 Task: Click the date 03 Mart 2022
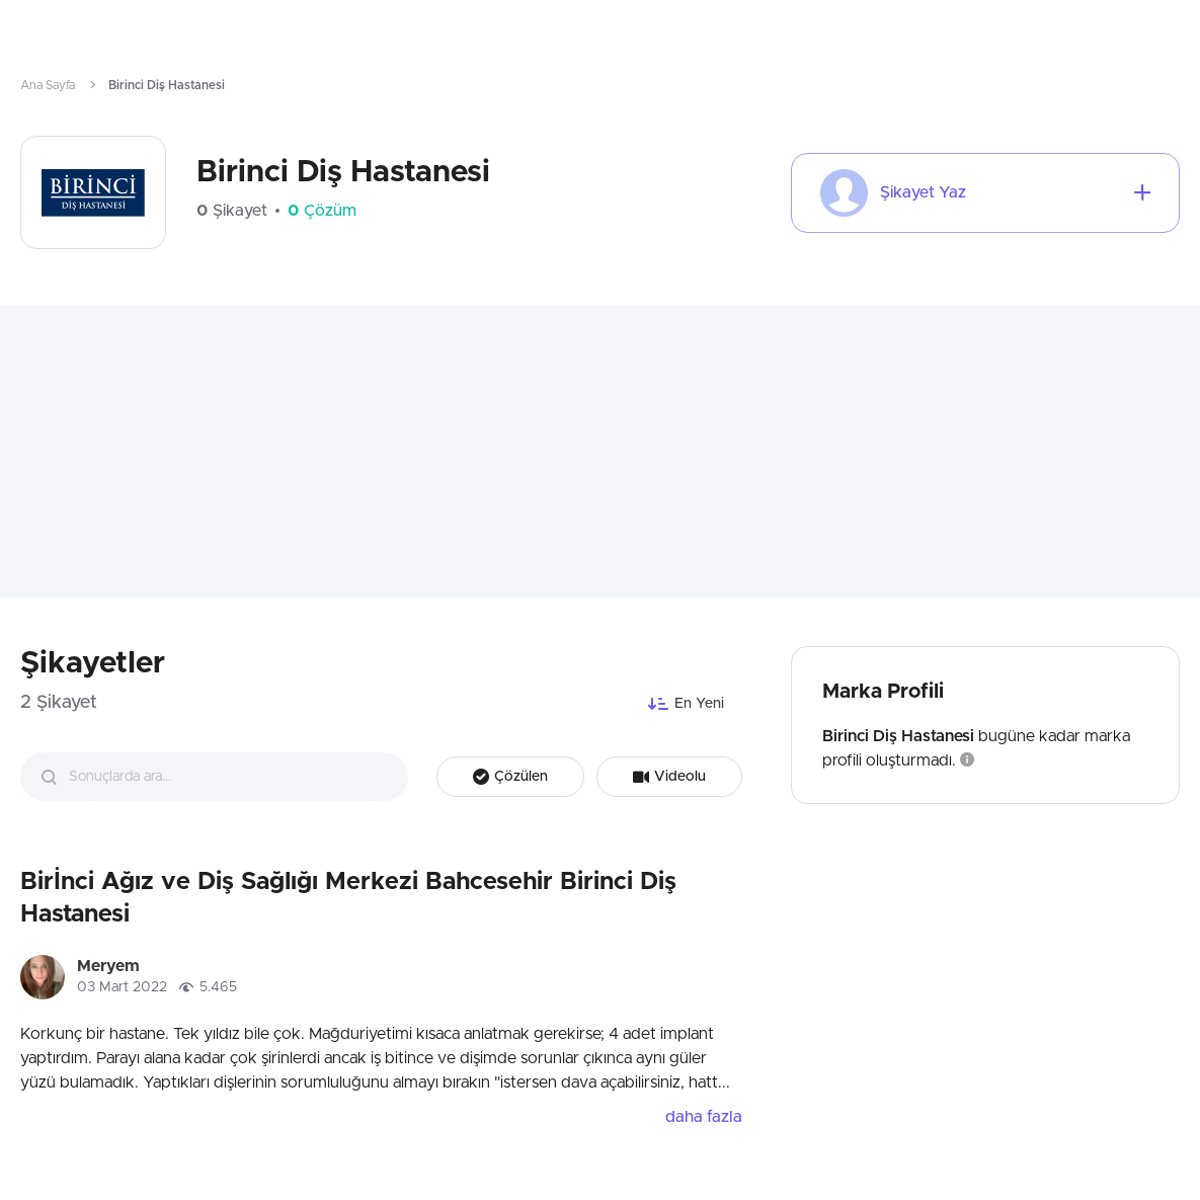coord(122,987)
